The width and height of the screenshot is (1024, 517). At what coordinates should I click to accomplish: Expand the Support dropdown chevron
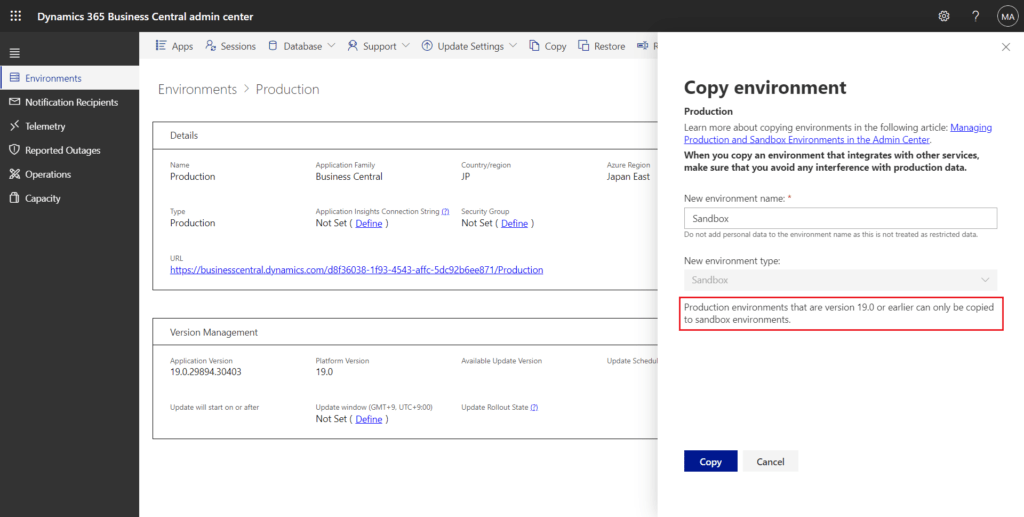406,46
